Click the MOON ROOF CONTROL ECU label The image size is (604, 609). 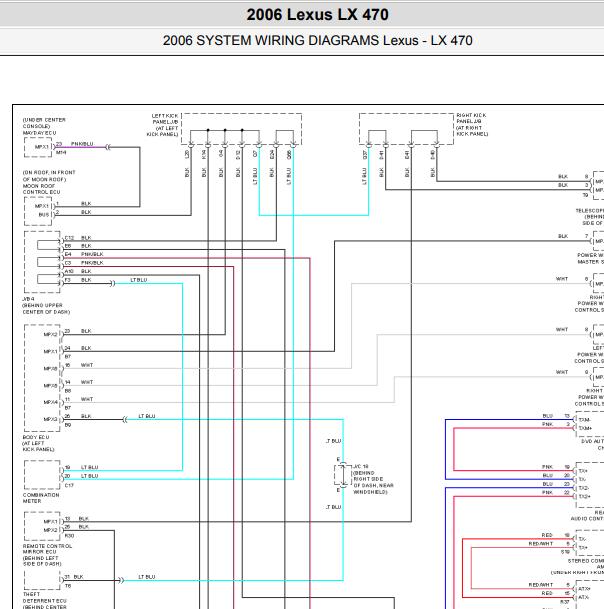coord(41,189)
